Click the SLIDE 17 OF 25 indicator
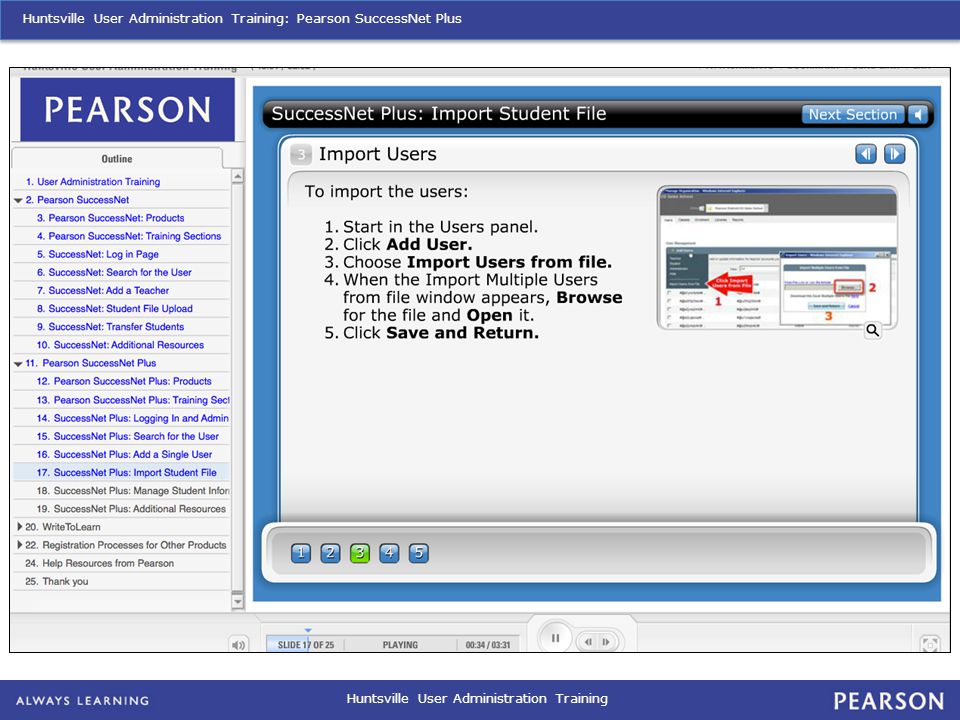This screenshot has width=960, height=720. (306, 645)
